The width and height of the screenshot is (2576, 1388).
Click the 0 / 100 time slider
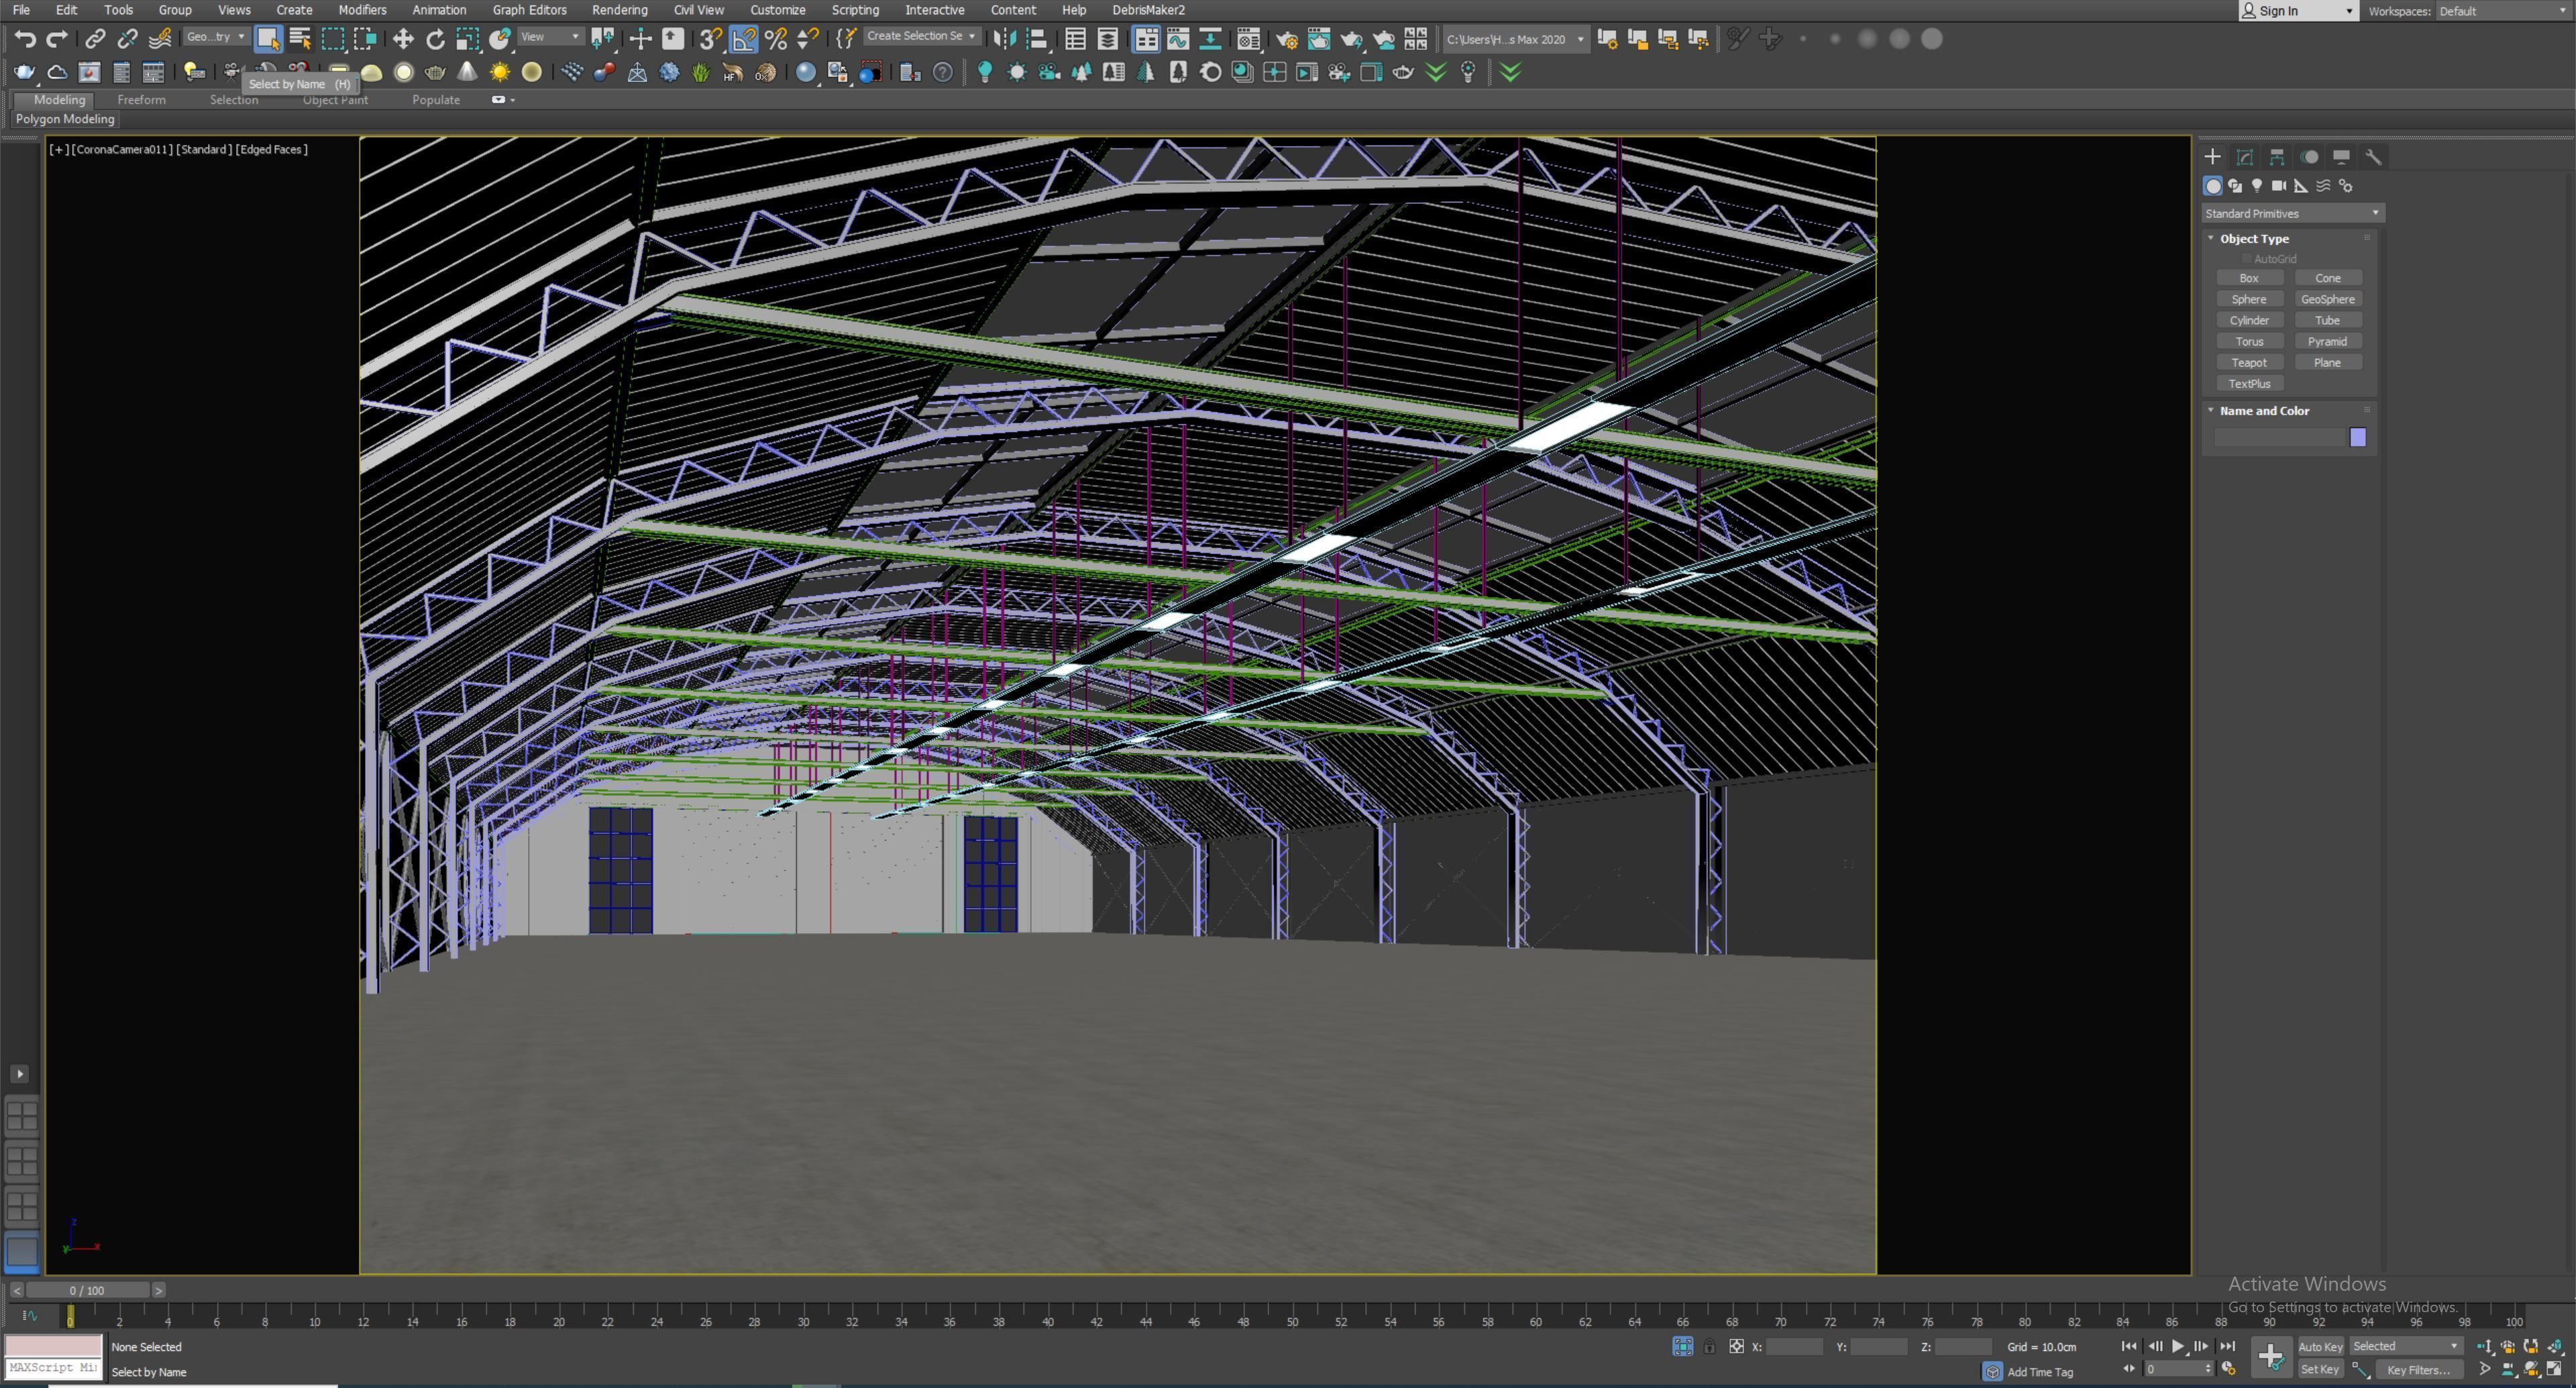(87, 1291)
